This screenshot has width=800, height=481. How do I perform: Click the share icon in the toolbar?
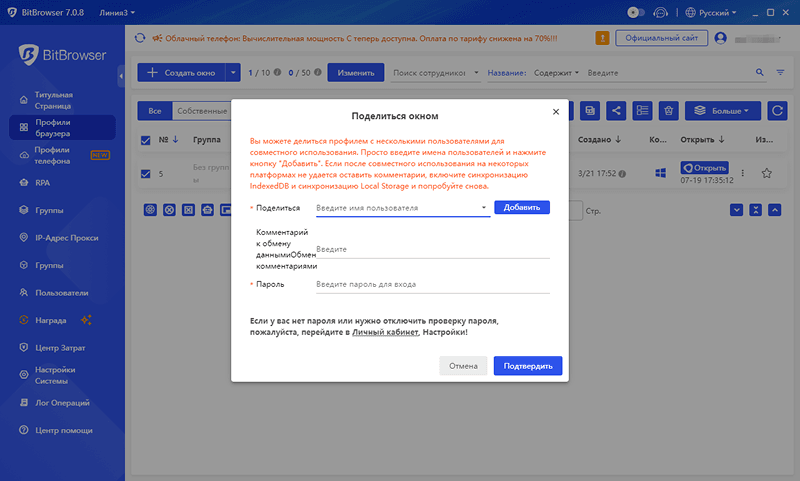tap(617, 110)
